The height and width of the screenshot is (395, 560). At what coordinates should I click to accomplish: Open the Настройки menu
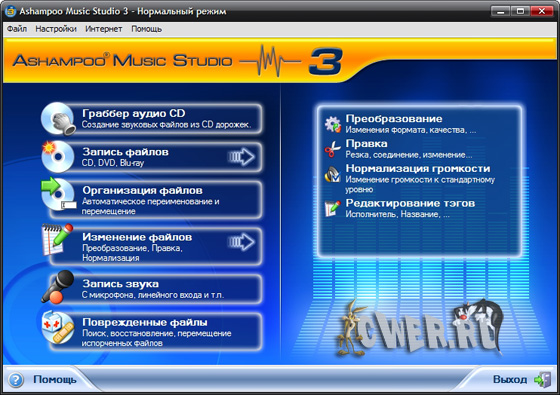coord(56,29)
